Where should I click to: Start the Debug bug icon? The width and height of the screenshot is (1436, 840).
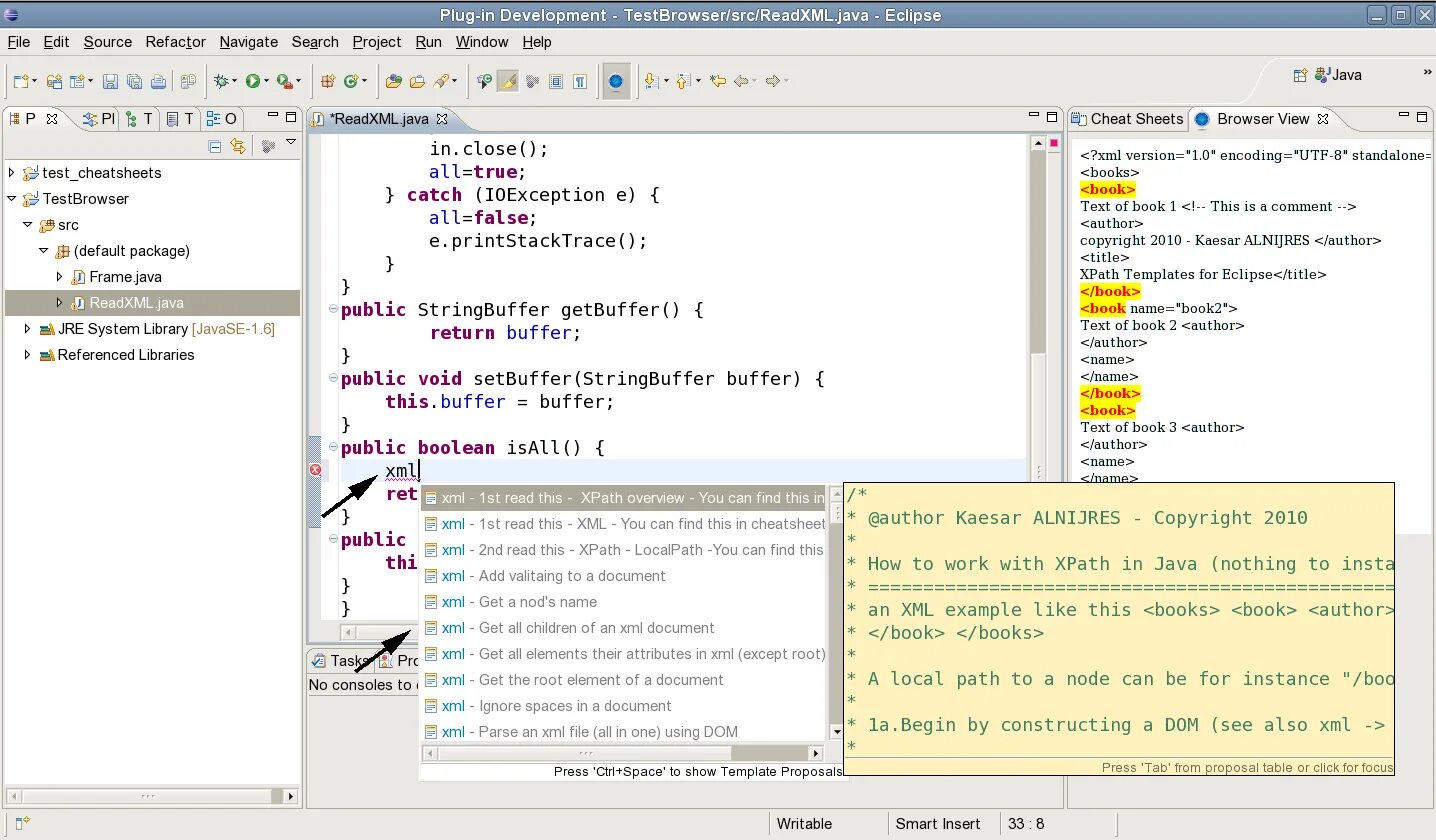[221, 82]
